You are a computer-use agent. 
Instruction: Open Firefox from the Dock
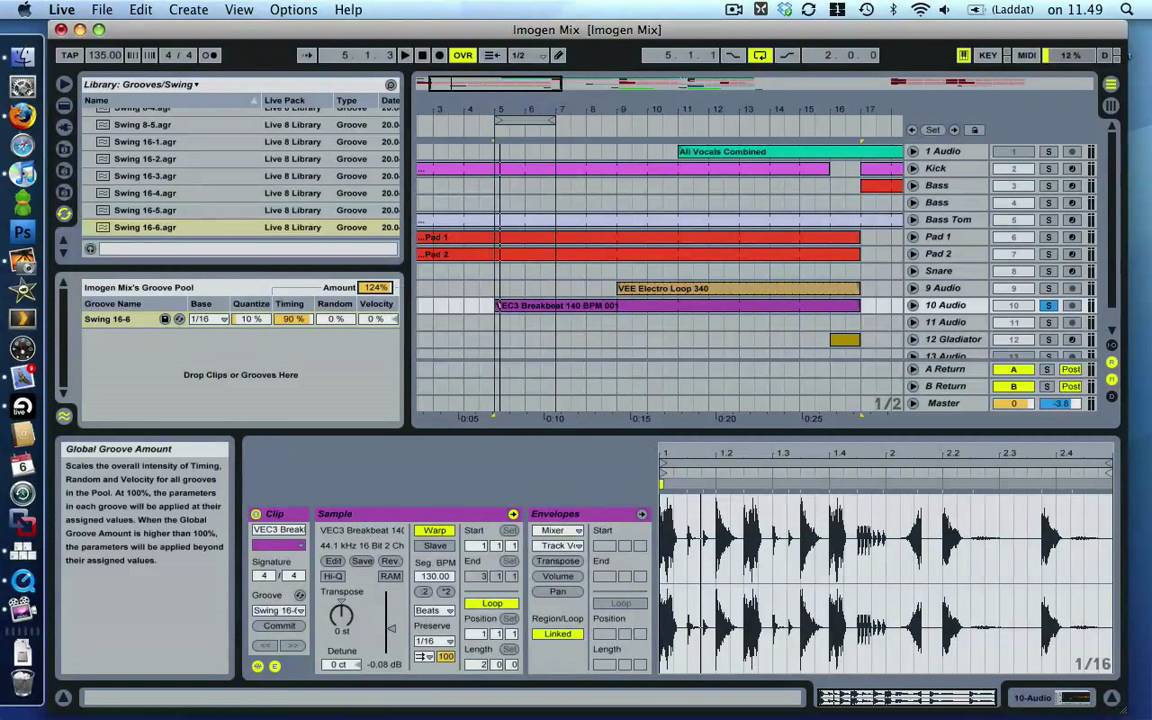tap(22, 115)
